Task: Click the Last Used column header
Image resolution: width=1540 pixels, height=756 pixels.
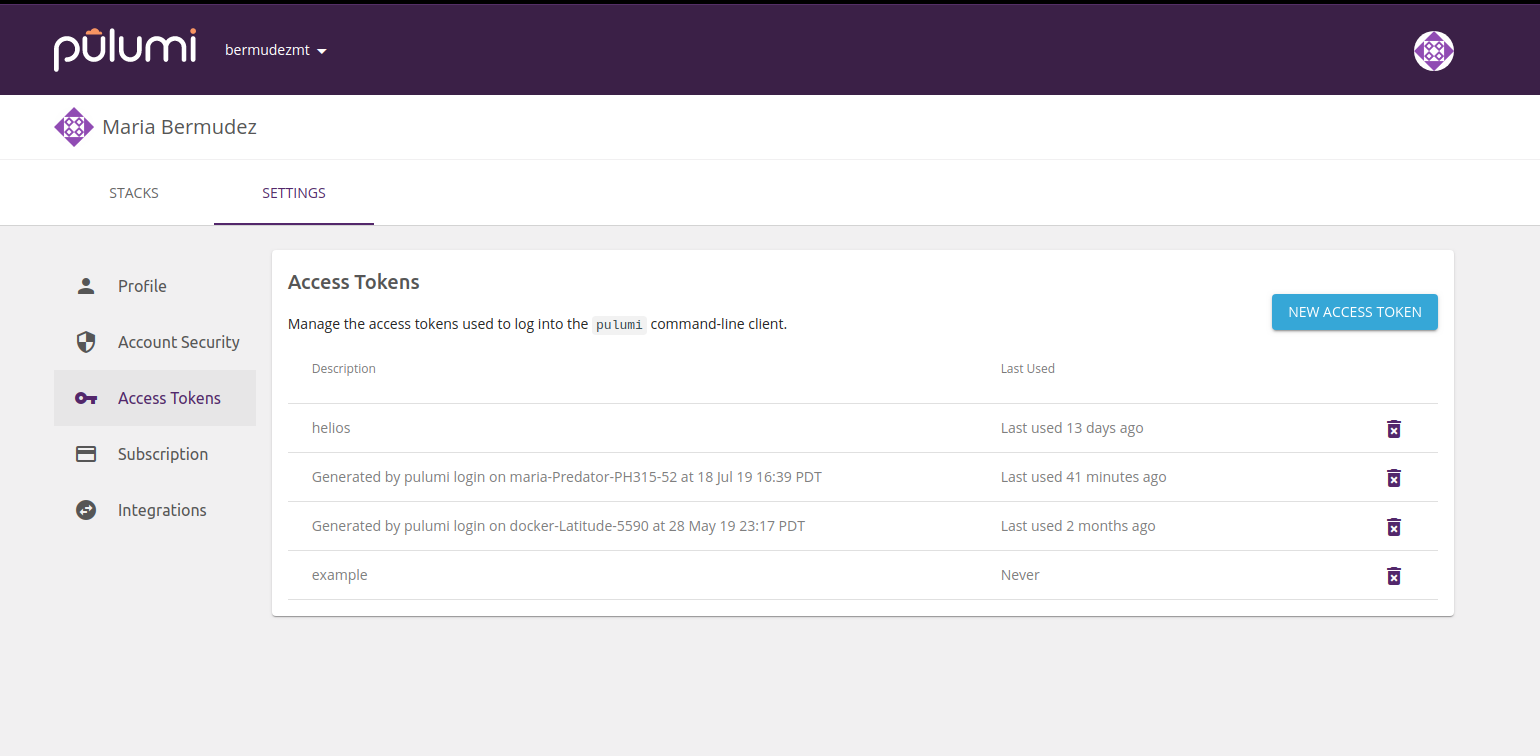Action: point(1027,369)
